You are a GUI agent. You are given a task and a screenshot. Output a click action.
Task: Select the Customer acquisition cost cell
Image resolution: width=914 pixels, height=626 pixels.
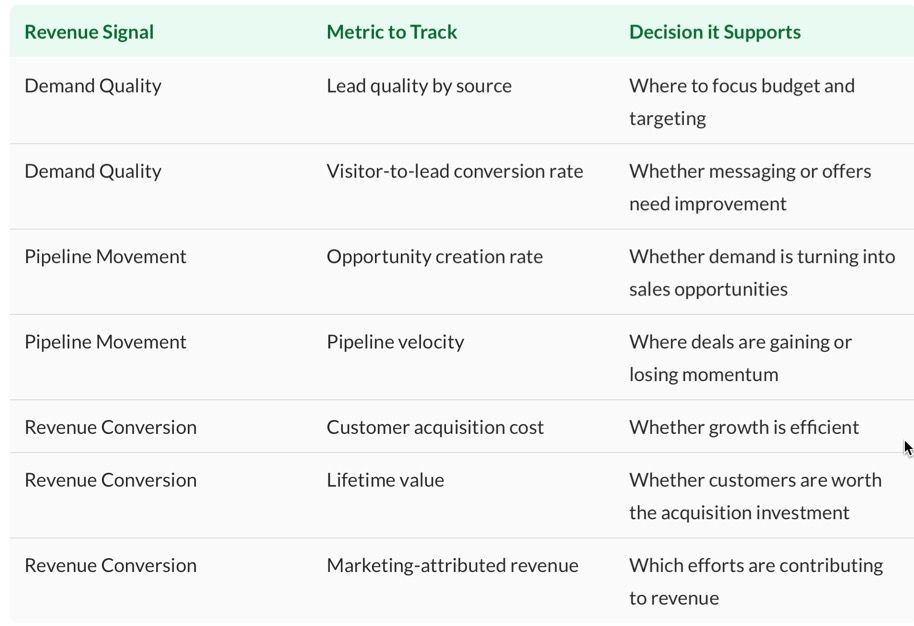435,427
